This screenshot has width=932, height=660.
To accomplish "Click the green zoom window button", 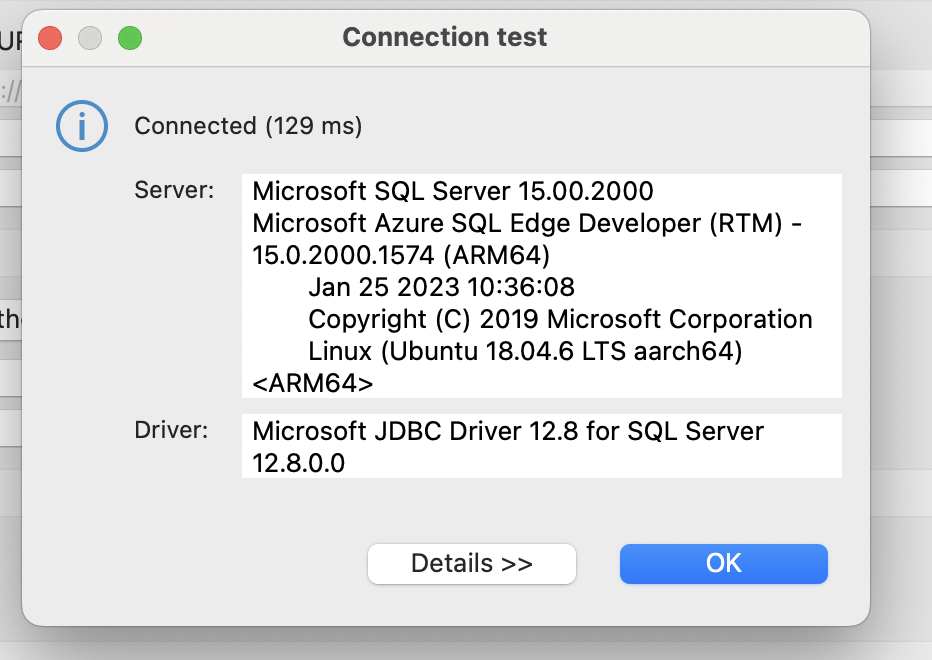I will tap(130, 39).
